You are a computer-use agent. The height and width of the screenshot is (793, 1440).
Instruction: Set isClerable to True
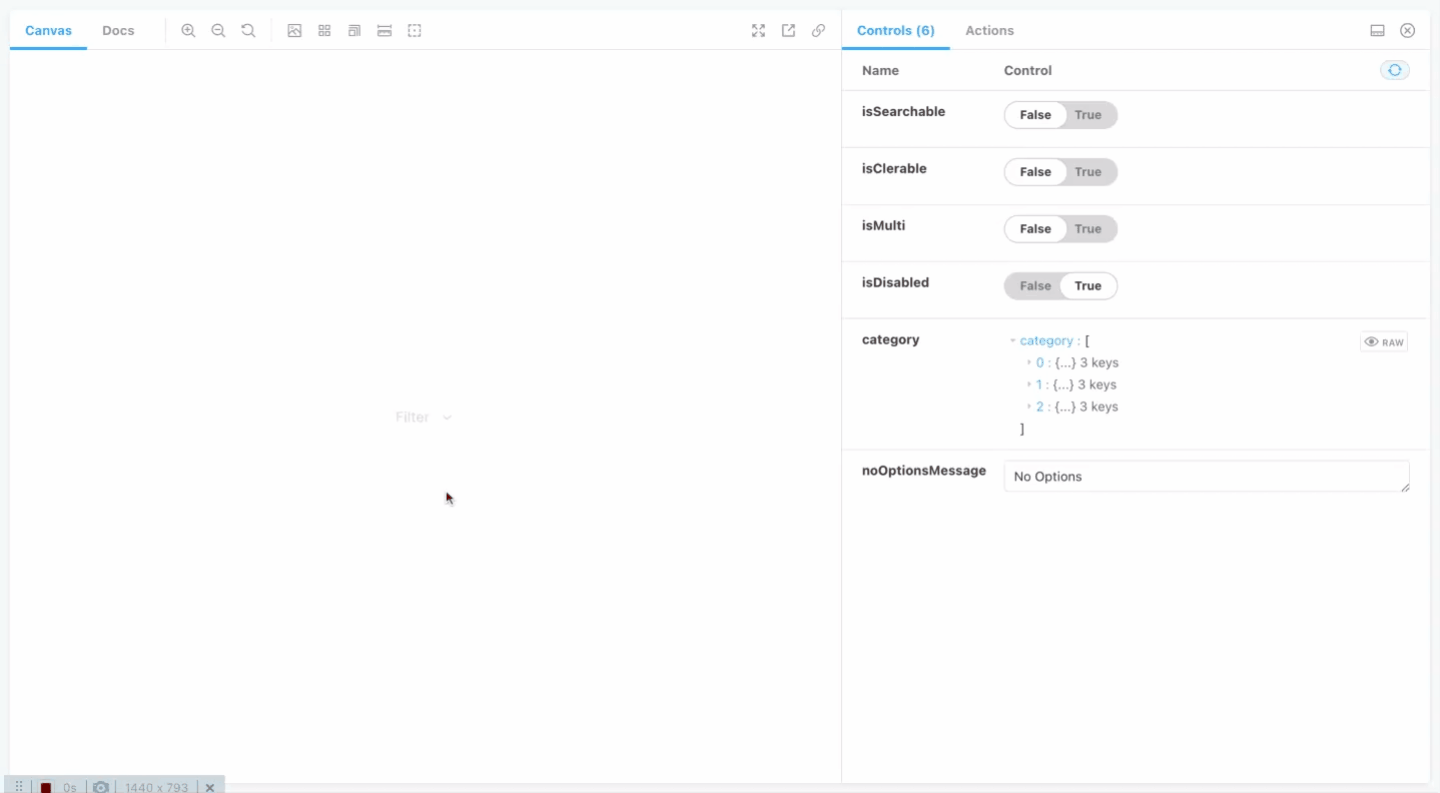coord(1088,172)
